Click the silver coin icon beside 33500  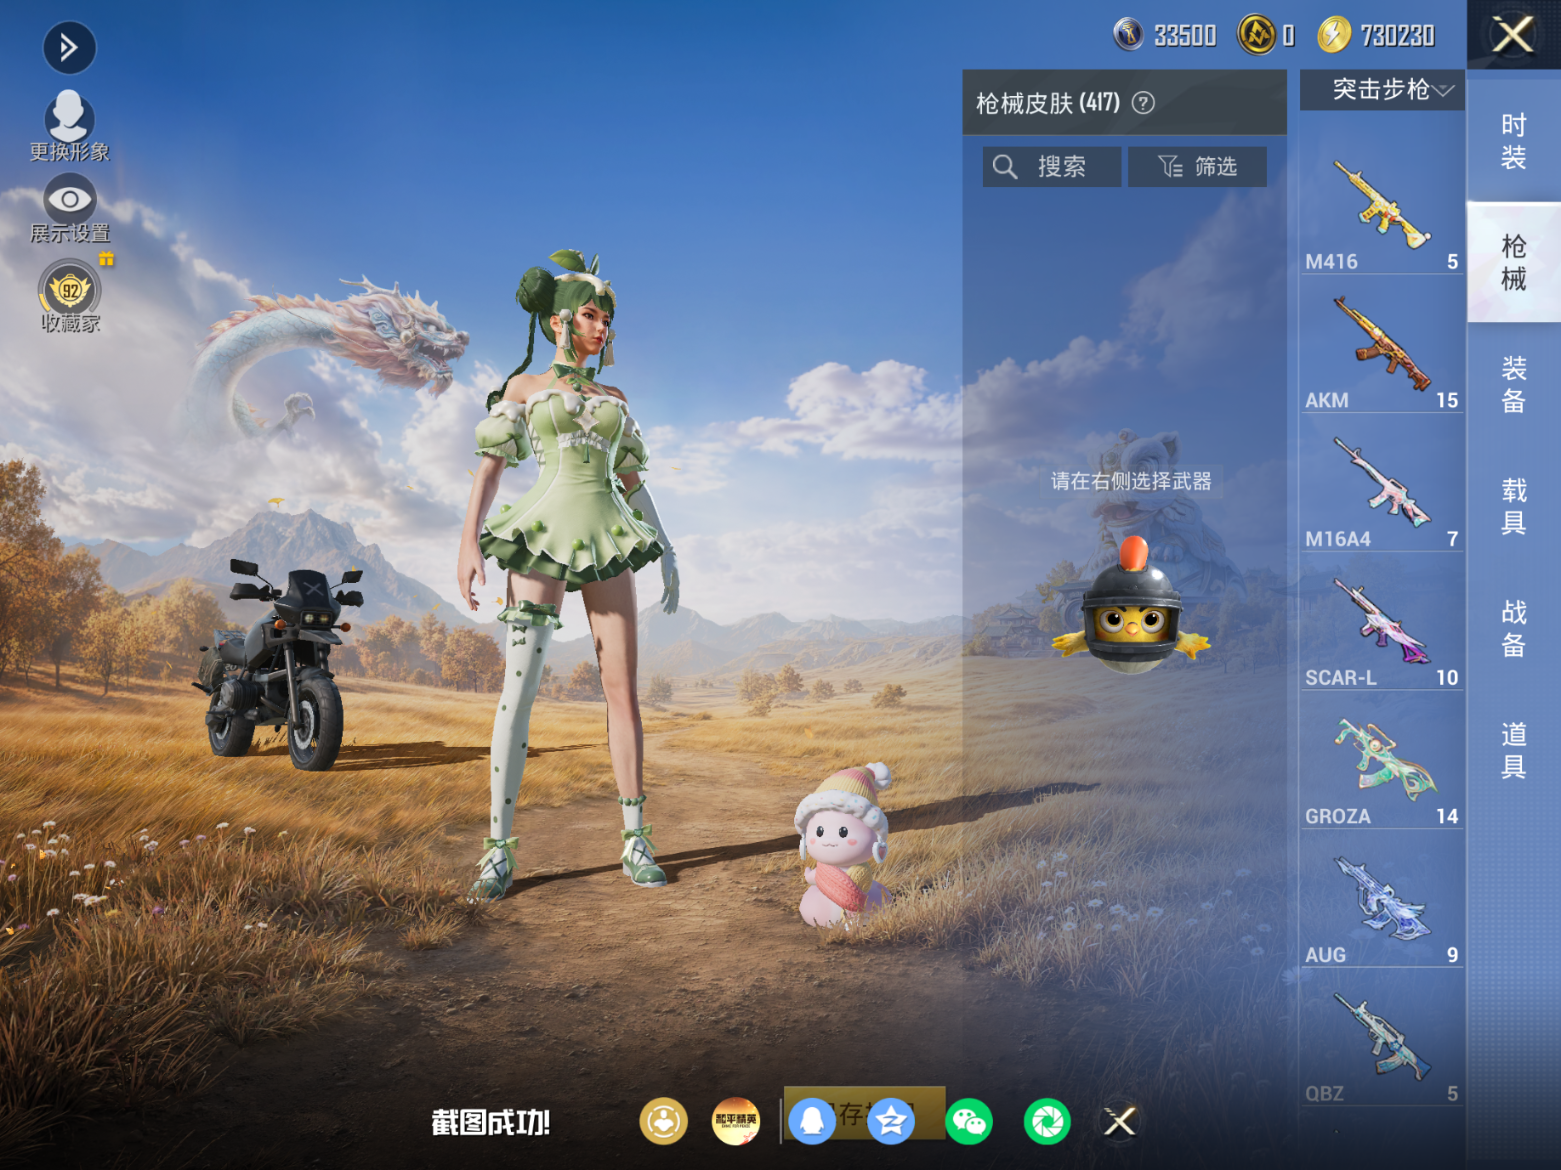coord(1128,35)
